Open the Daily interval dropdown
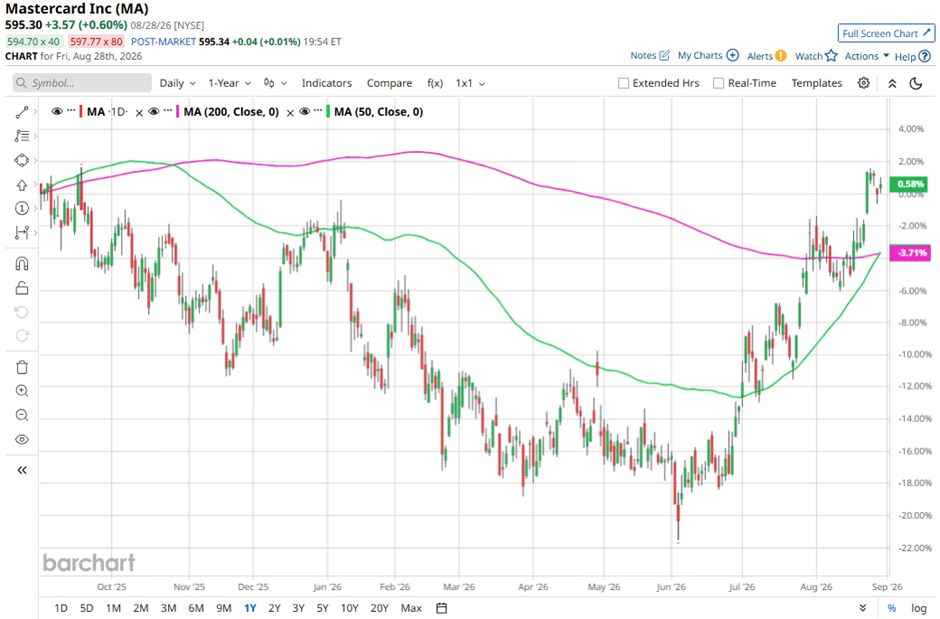The height and width of the screenshot is (619, 940). [x=177, y=83]
